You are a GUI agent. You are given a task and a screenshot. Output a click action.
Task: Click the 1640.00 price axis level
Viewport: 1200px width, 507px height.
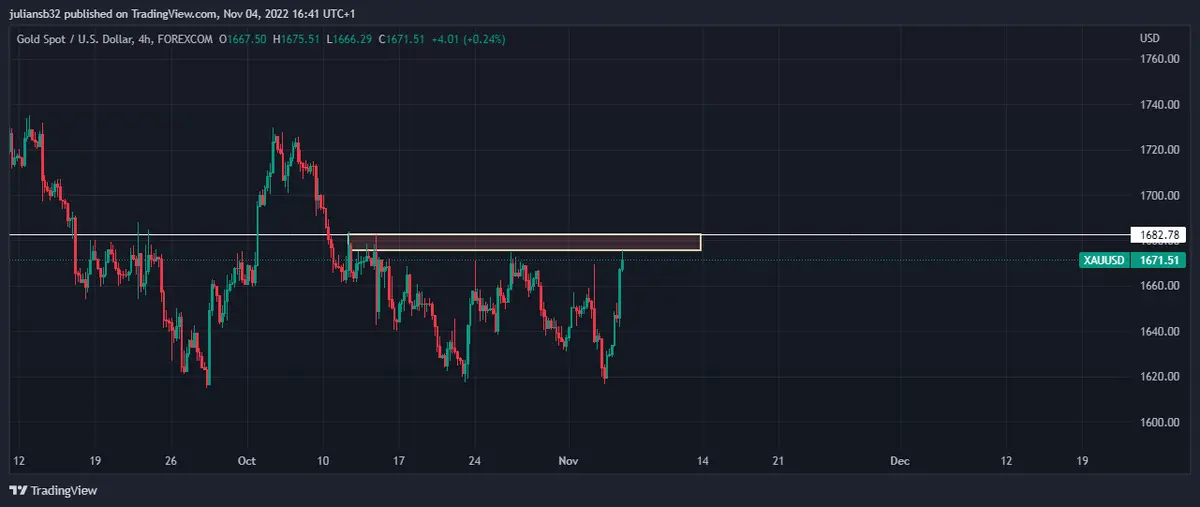1160,331
